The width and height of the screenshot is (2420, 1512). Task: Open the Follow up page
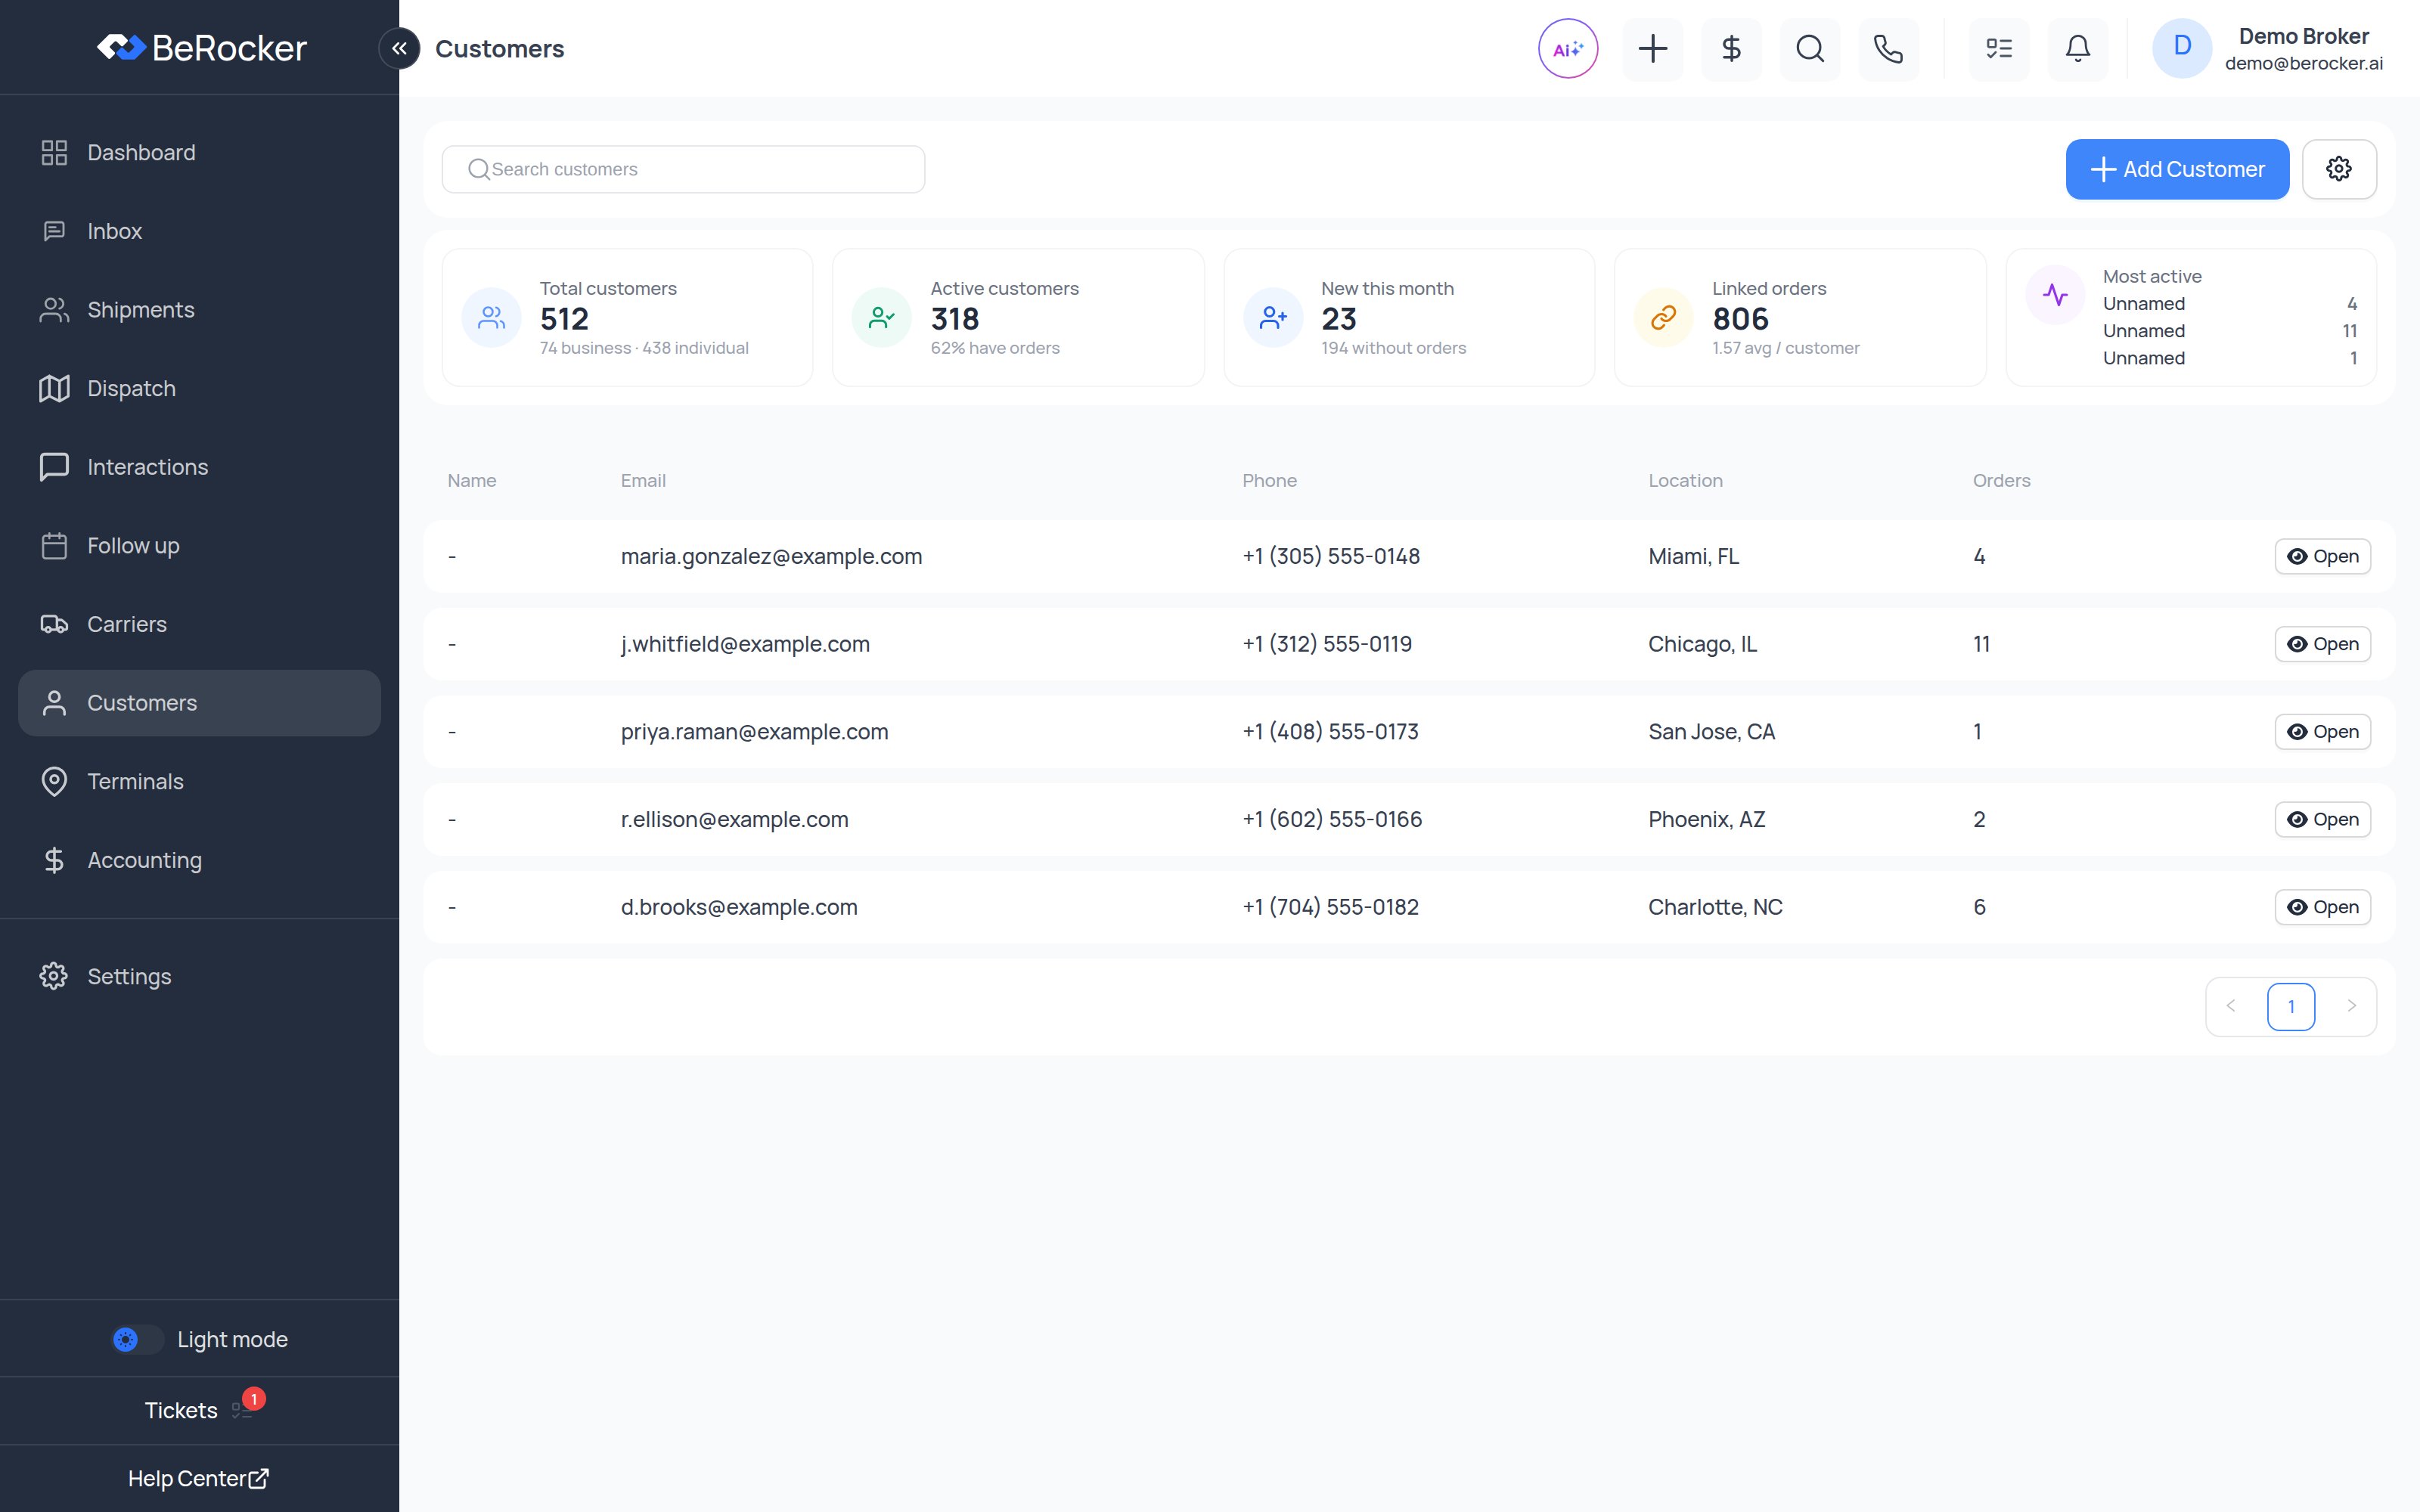click(x=199, y=546)
